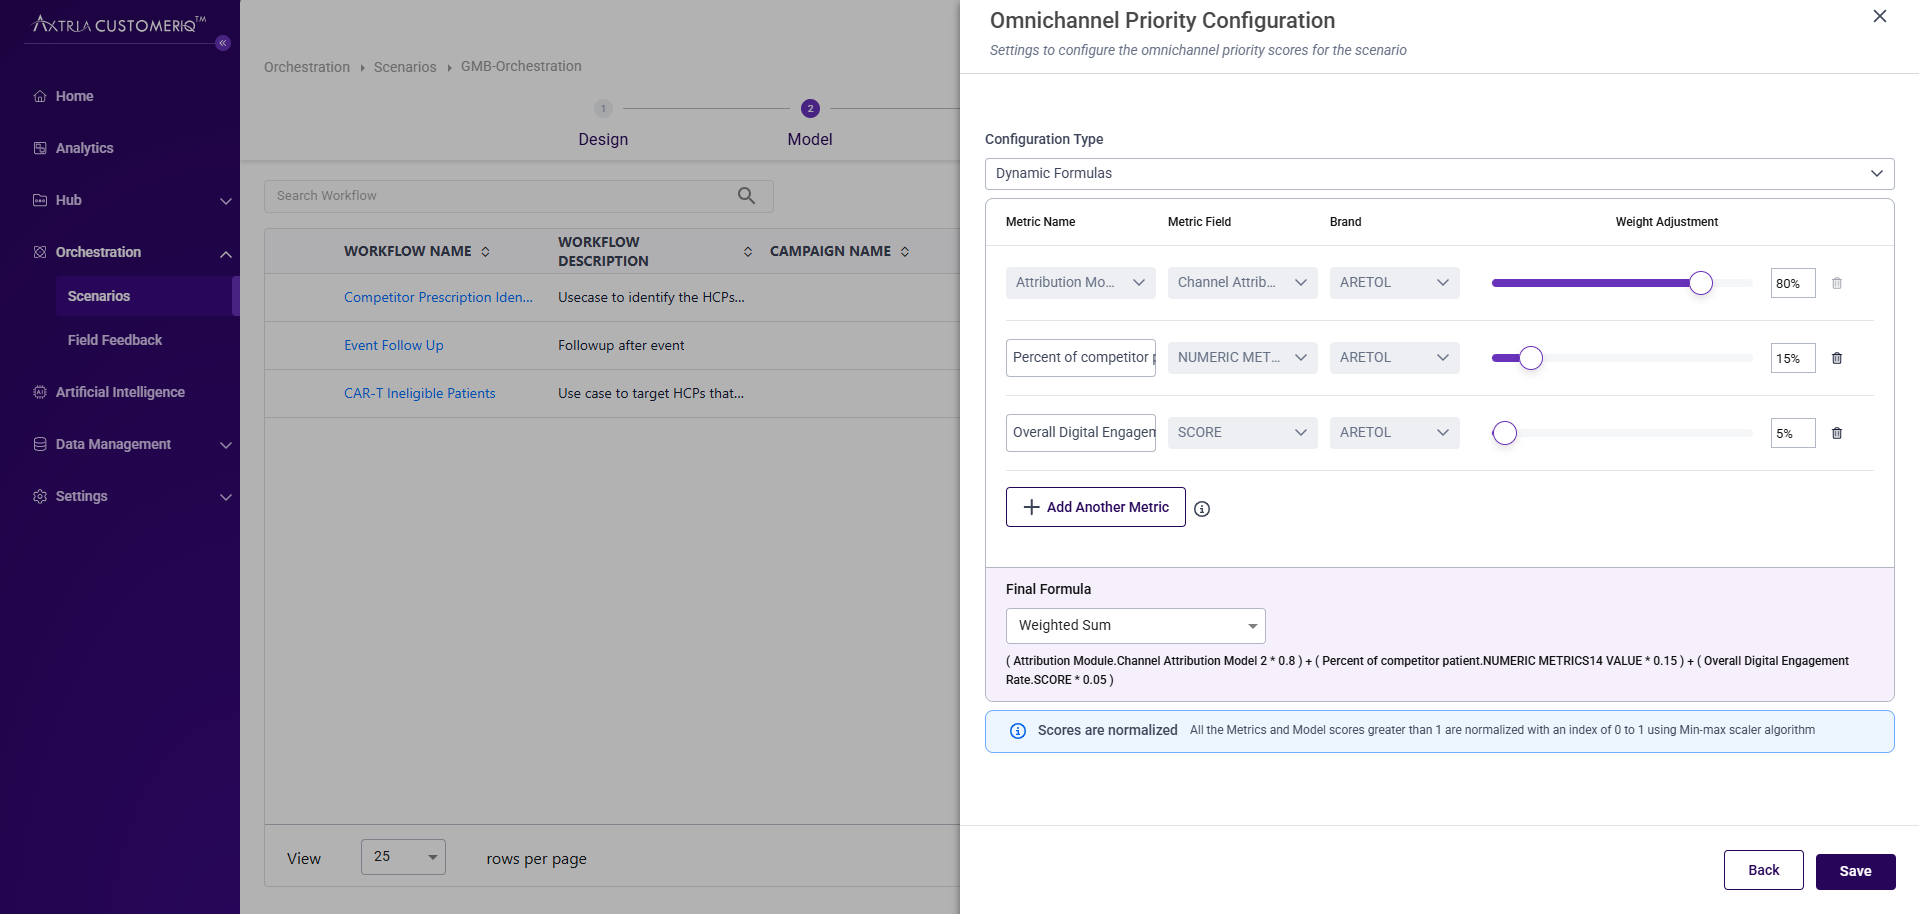Viewport: 1919px width, 915px height.
Task: Open the Home section icon in sidebar
Action: (39, 95)
